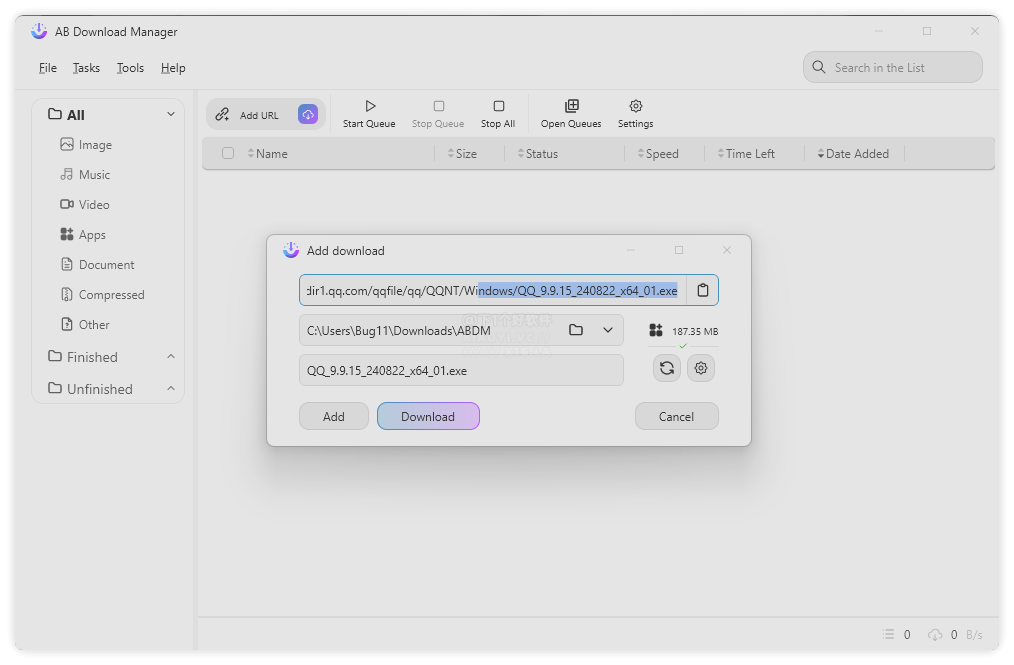Open the Open Queues panel icon
Screen dimensions: 1014x665
point(570,105)
